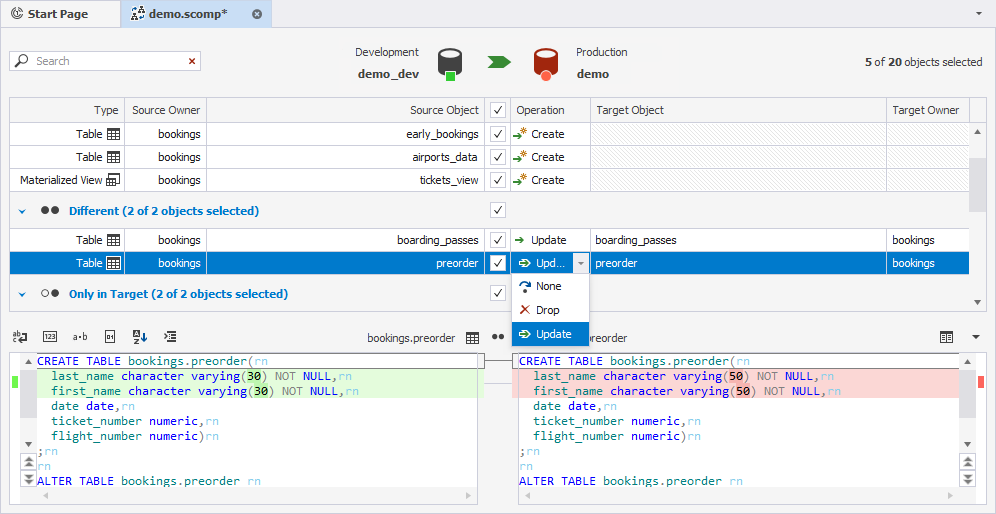Click the create arrow icon in early_bookings row
Viewport: 996px width, 514px height.
[521, 134]
